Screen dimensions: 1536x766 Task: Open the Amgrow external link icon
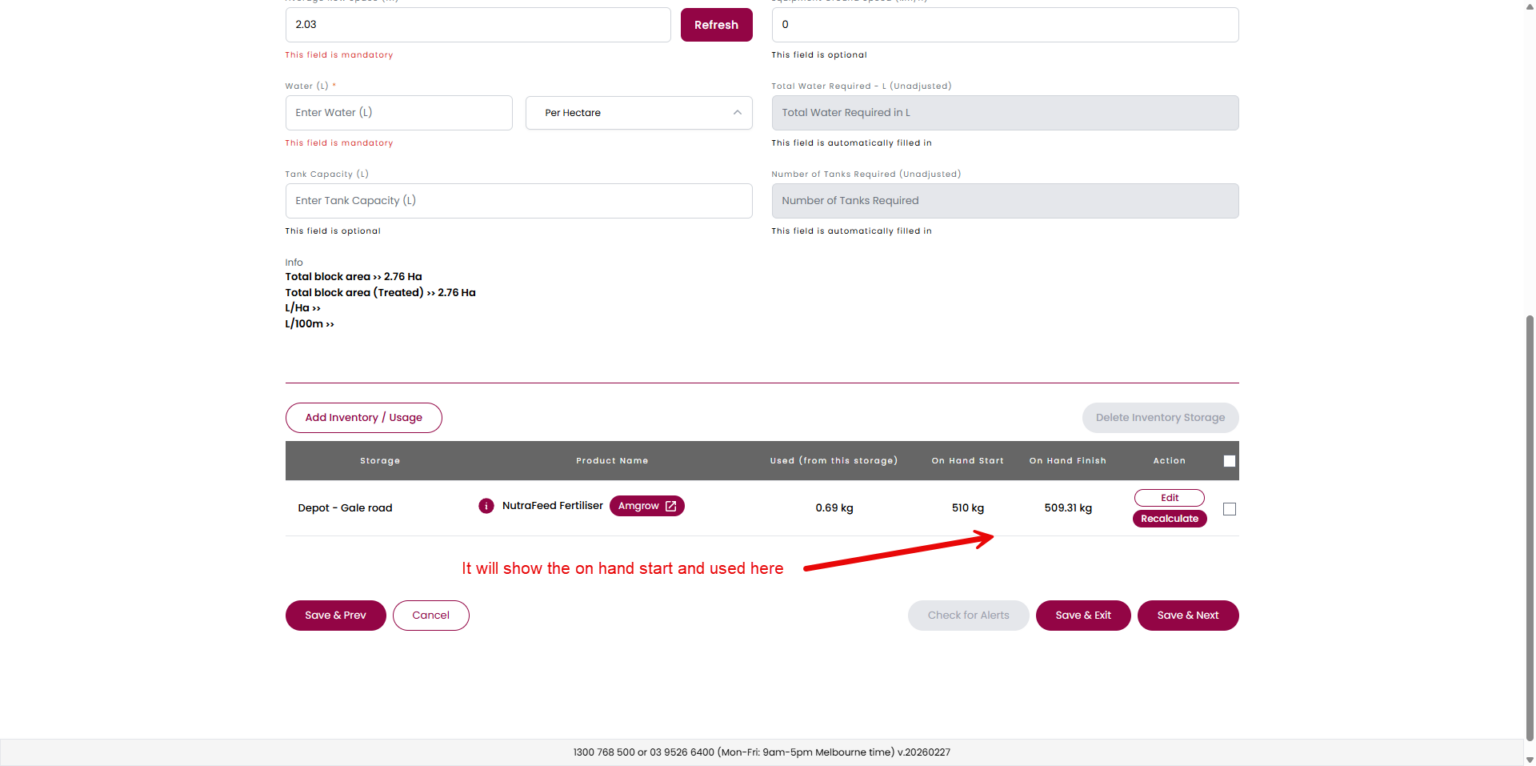[671, 506]
